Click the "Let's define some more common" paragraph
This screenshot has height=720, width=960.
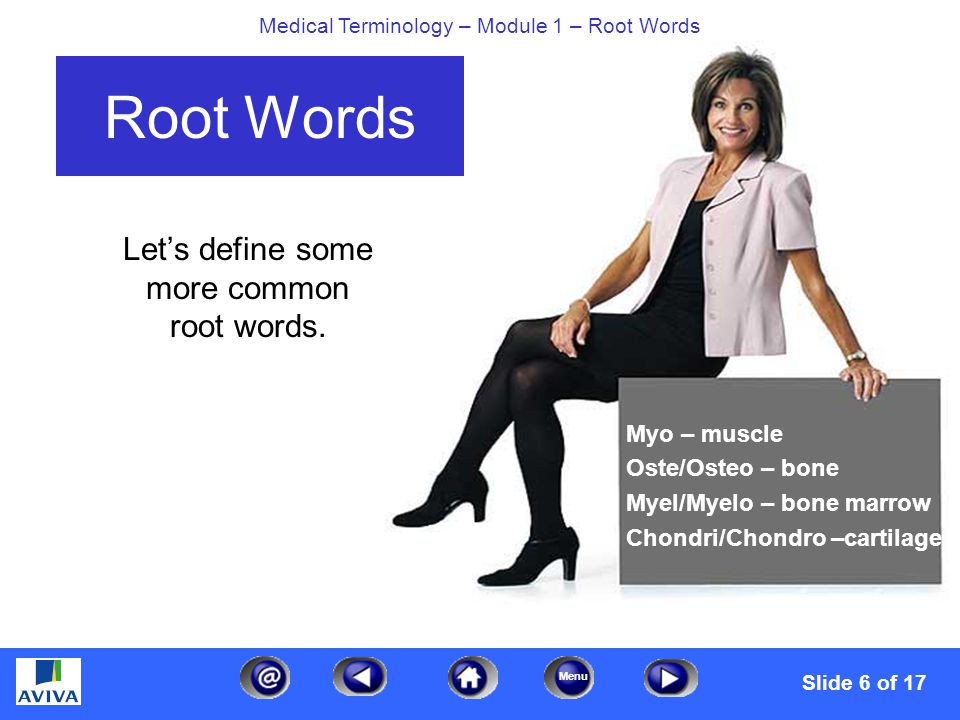247,288
